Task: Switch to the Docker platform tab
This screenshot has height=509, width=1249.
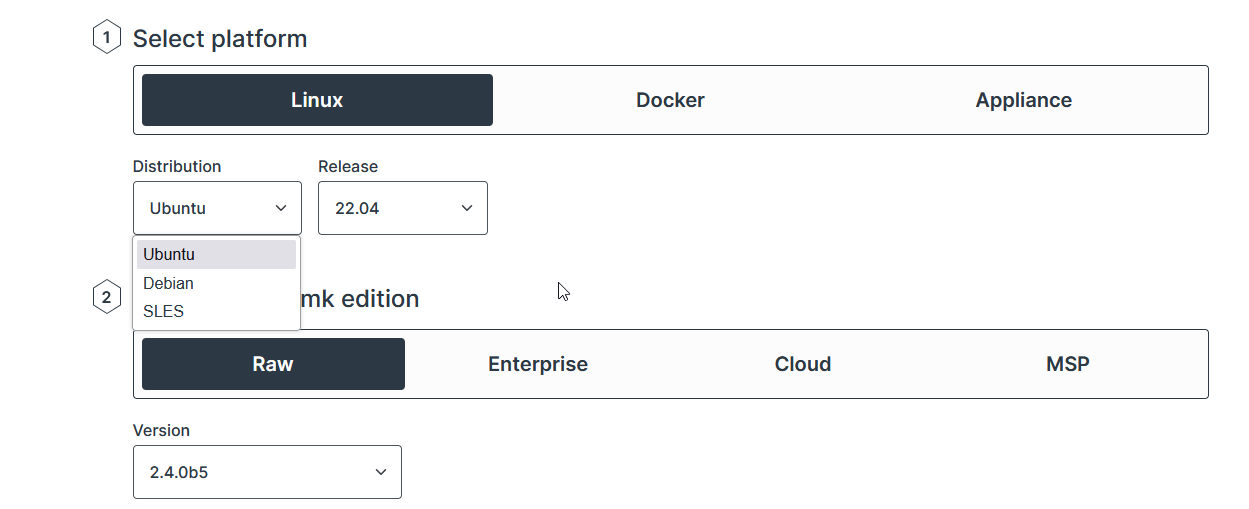Action: pos(670,100)
